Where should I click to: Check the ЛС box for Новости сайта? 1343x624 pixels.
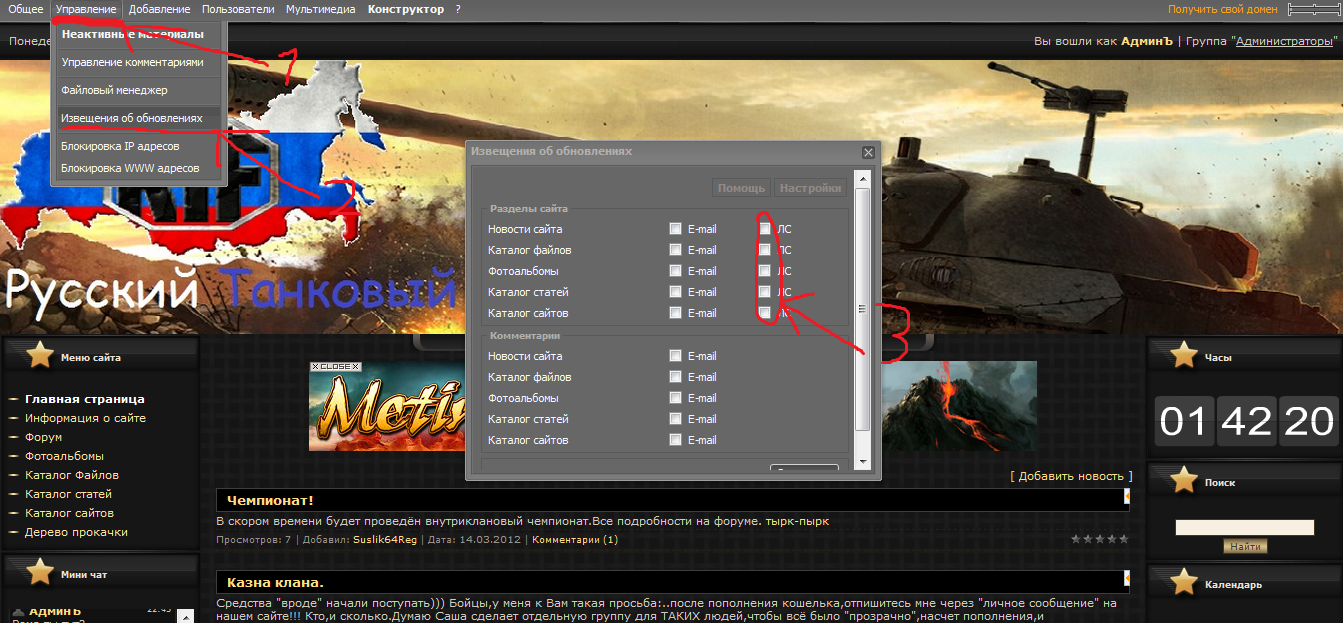[765, 229]
